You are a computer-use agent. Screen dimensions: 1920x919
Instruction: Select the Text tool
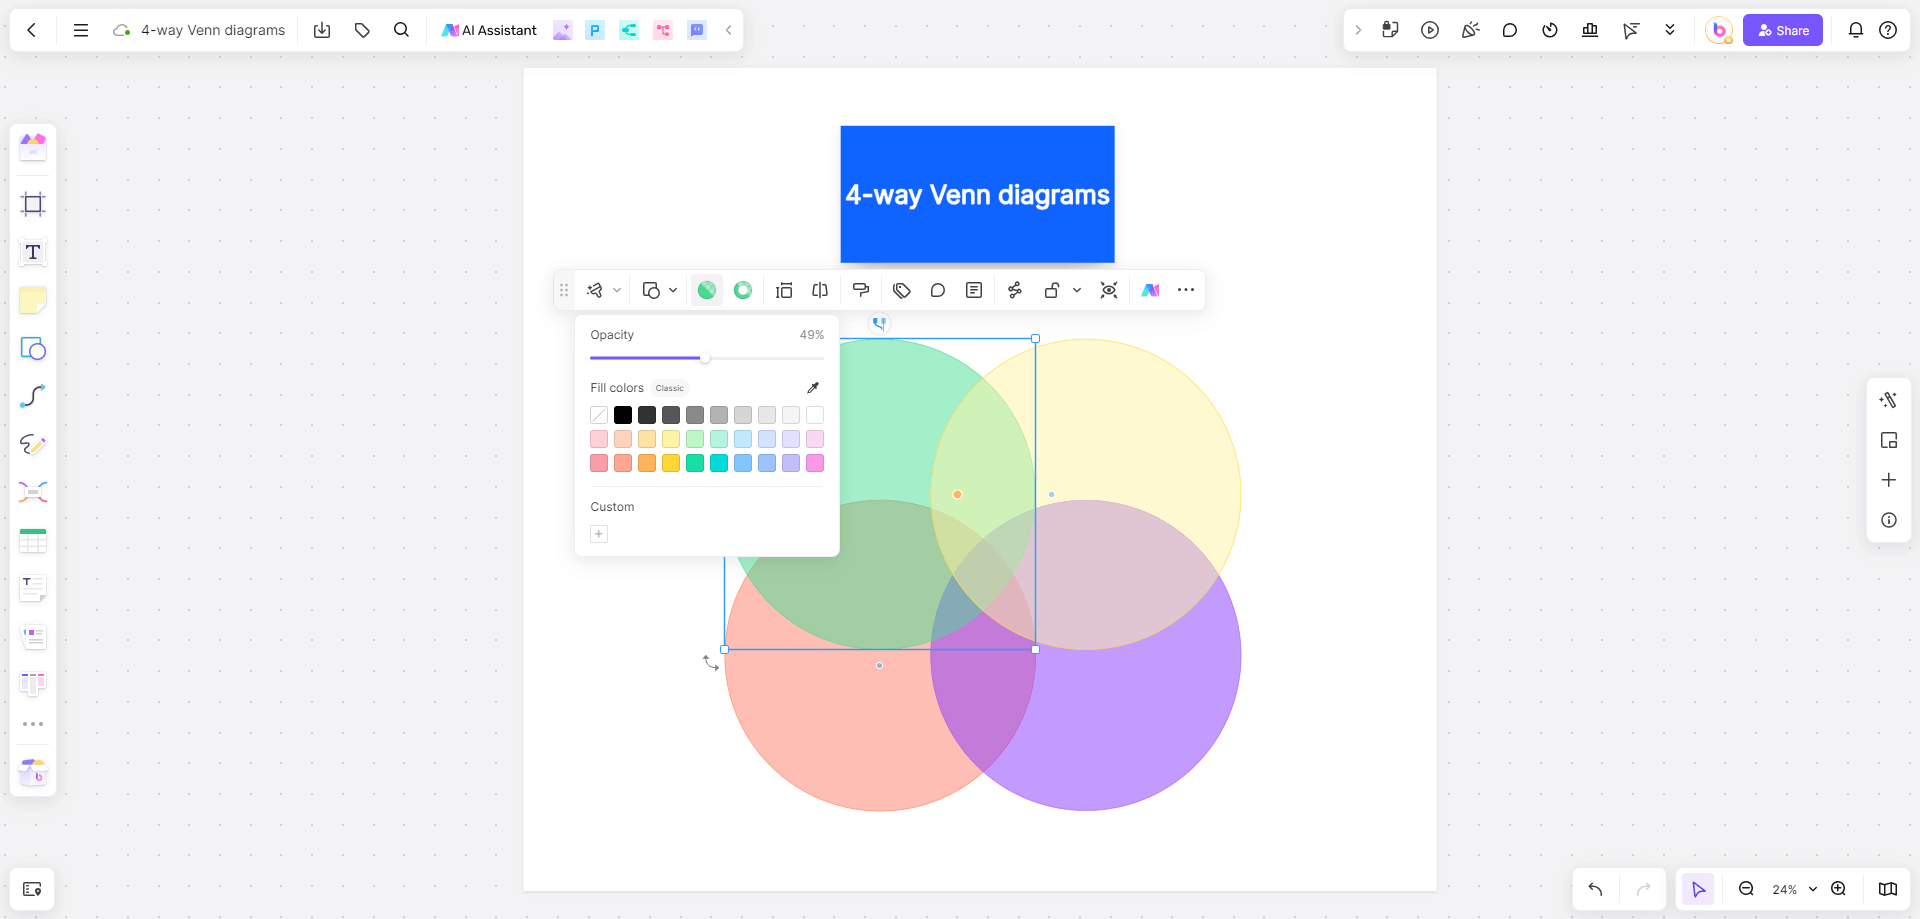(33, 252)
